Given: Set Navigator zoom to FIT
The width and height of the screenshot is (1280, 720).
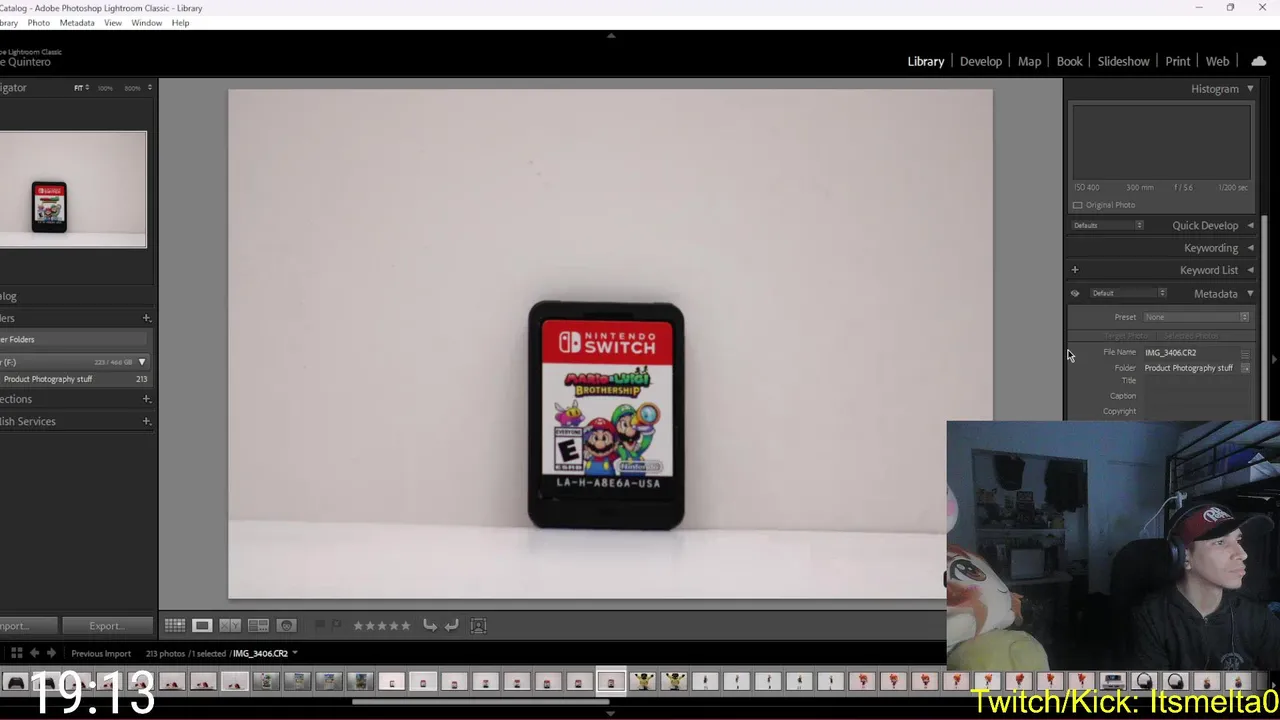Looking at the screenshot, I should pyautogui.click(x=80, y=88).
